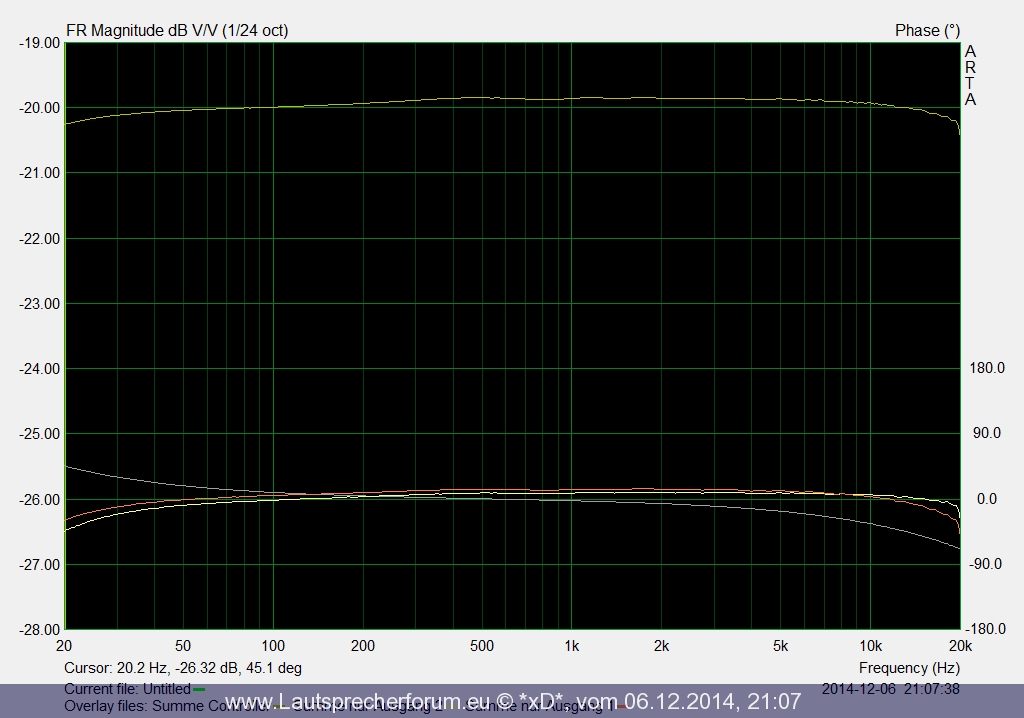Image resolution: width=1024 pixels, height=718 pixels.
Task: Click the Cursor readout text below the graph
Action: (183, 668)
